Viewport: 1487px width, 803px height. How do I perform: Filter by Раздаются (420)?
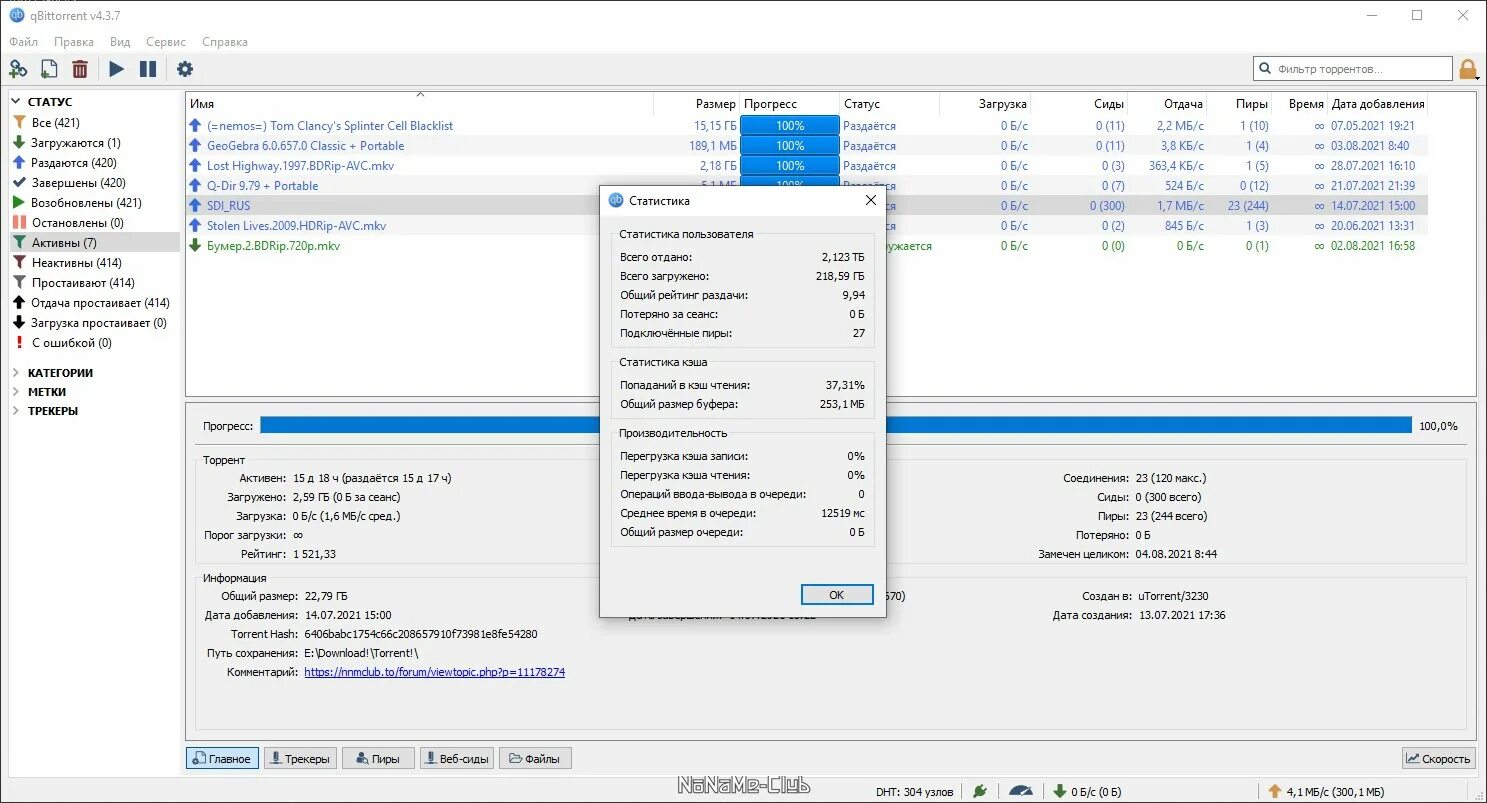point(94,163)
